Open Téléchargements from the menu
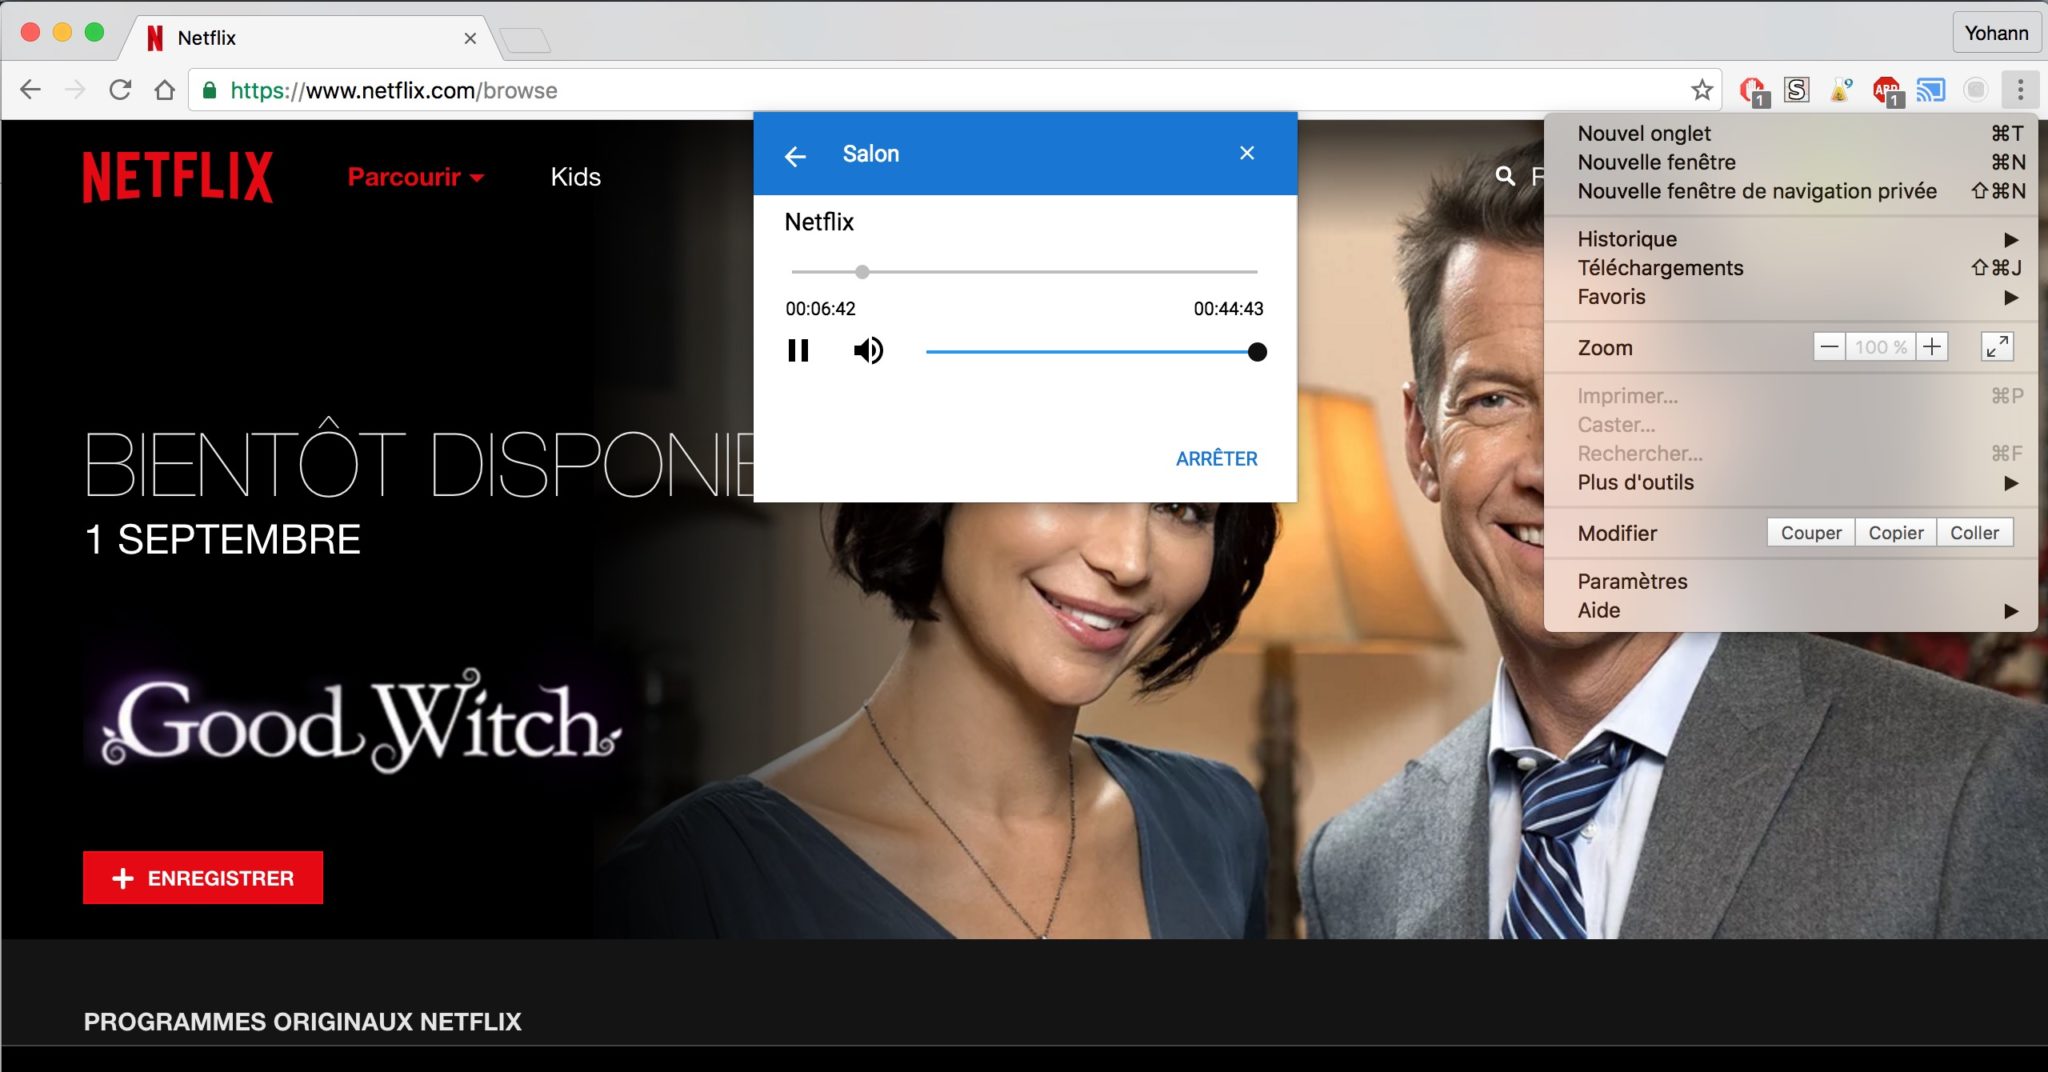The image size is (2048, 1072). 1790,268
